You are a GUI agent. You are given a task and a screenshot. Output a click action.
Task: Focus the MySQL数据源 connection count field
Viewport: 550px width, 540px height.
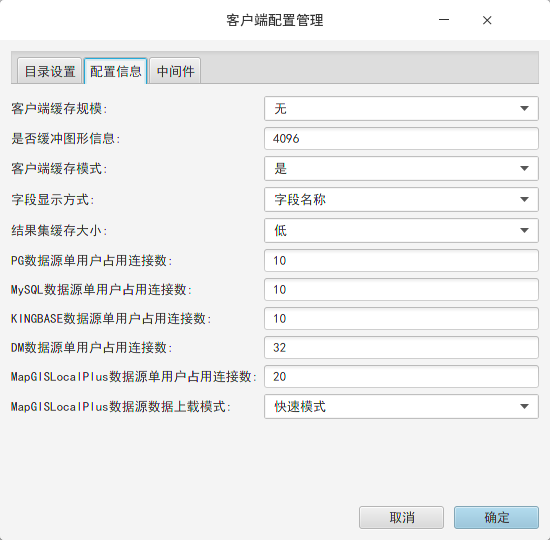pyautogui.click(x=401, y=289)
